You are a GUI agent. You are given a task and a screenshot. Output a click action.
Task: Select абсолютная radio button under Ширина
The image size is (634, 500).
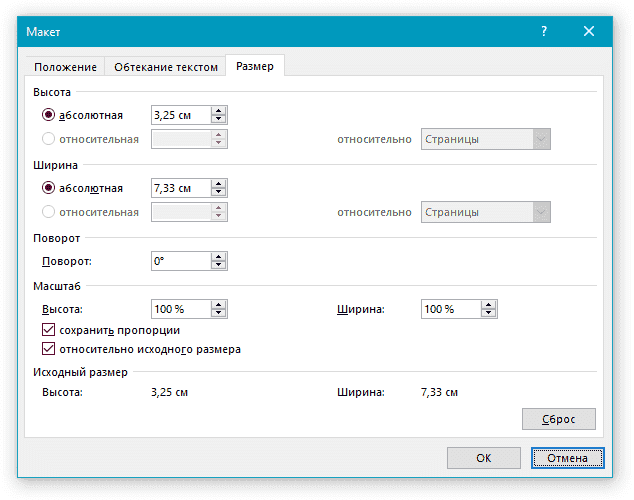click(49, 188)
